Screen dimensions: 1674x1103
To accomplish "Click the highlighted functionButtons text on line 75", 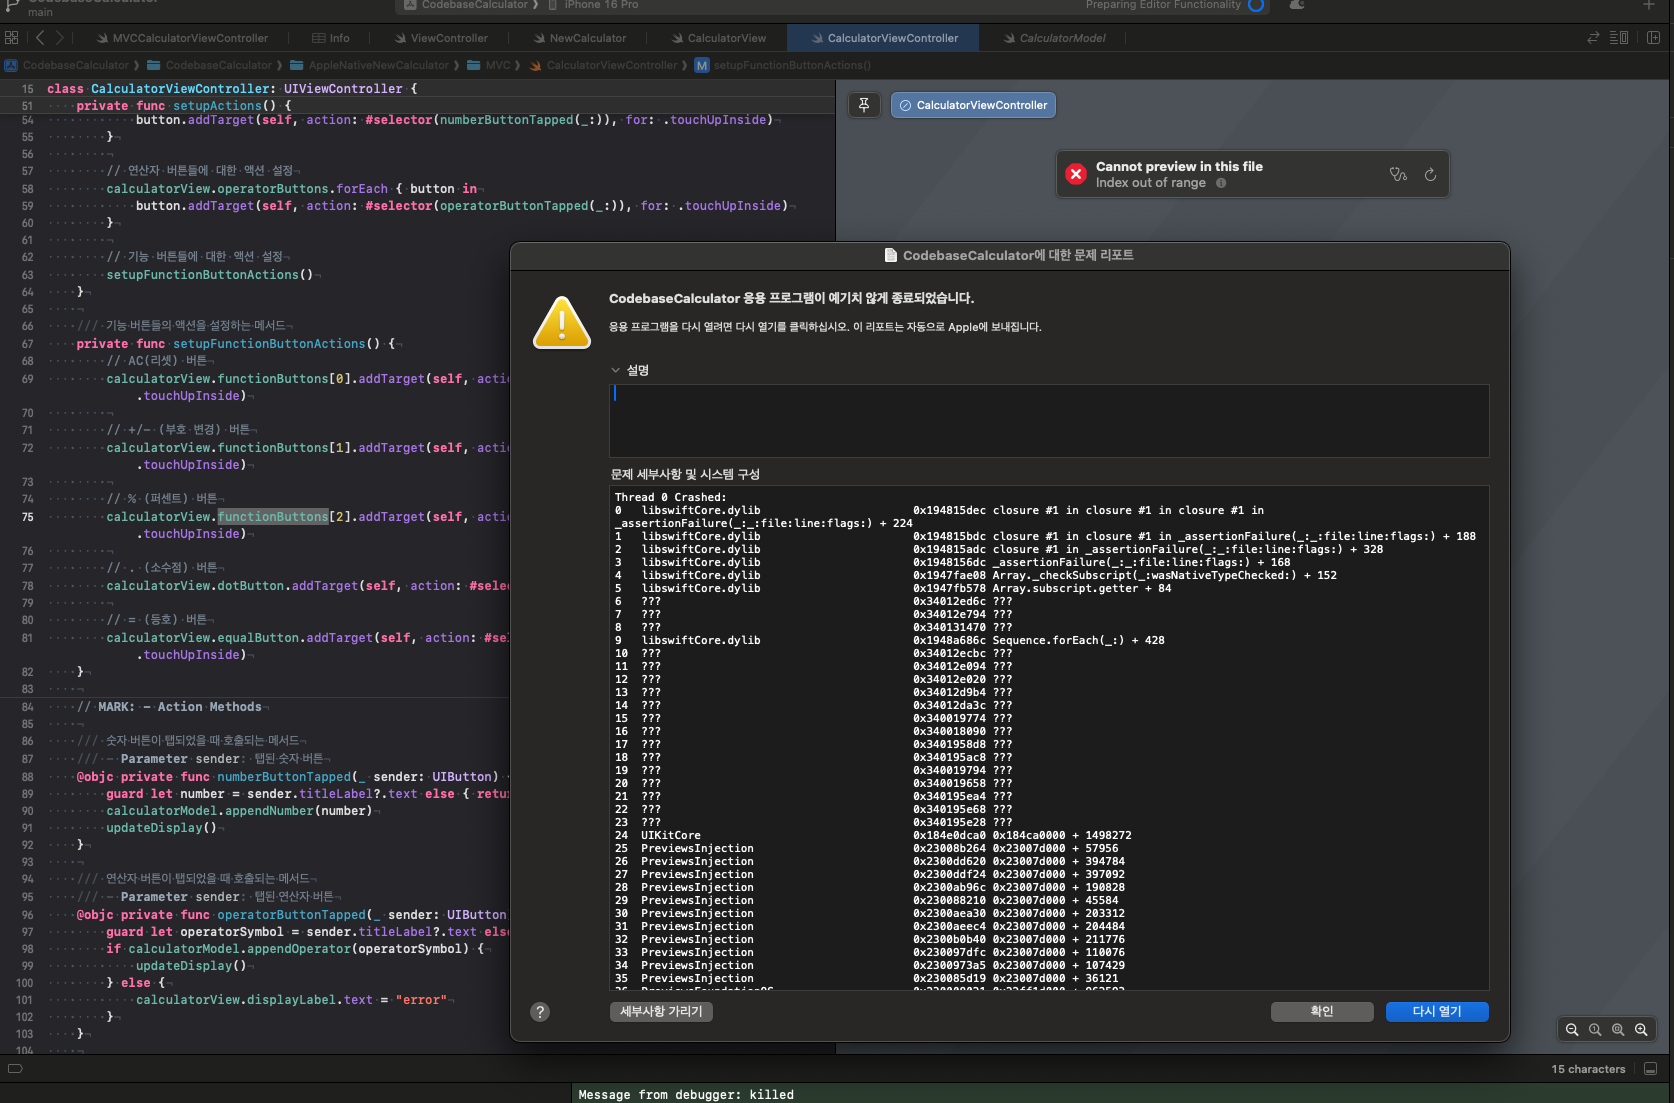I will click(x=273, y=517).
